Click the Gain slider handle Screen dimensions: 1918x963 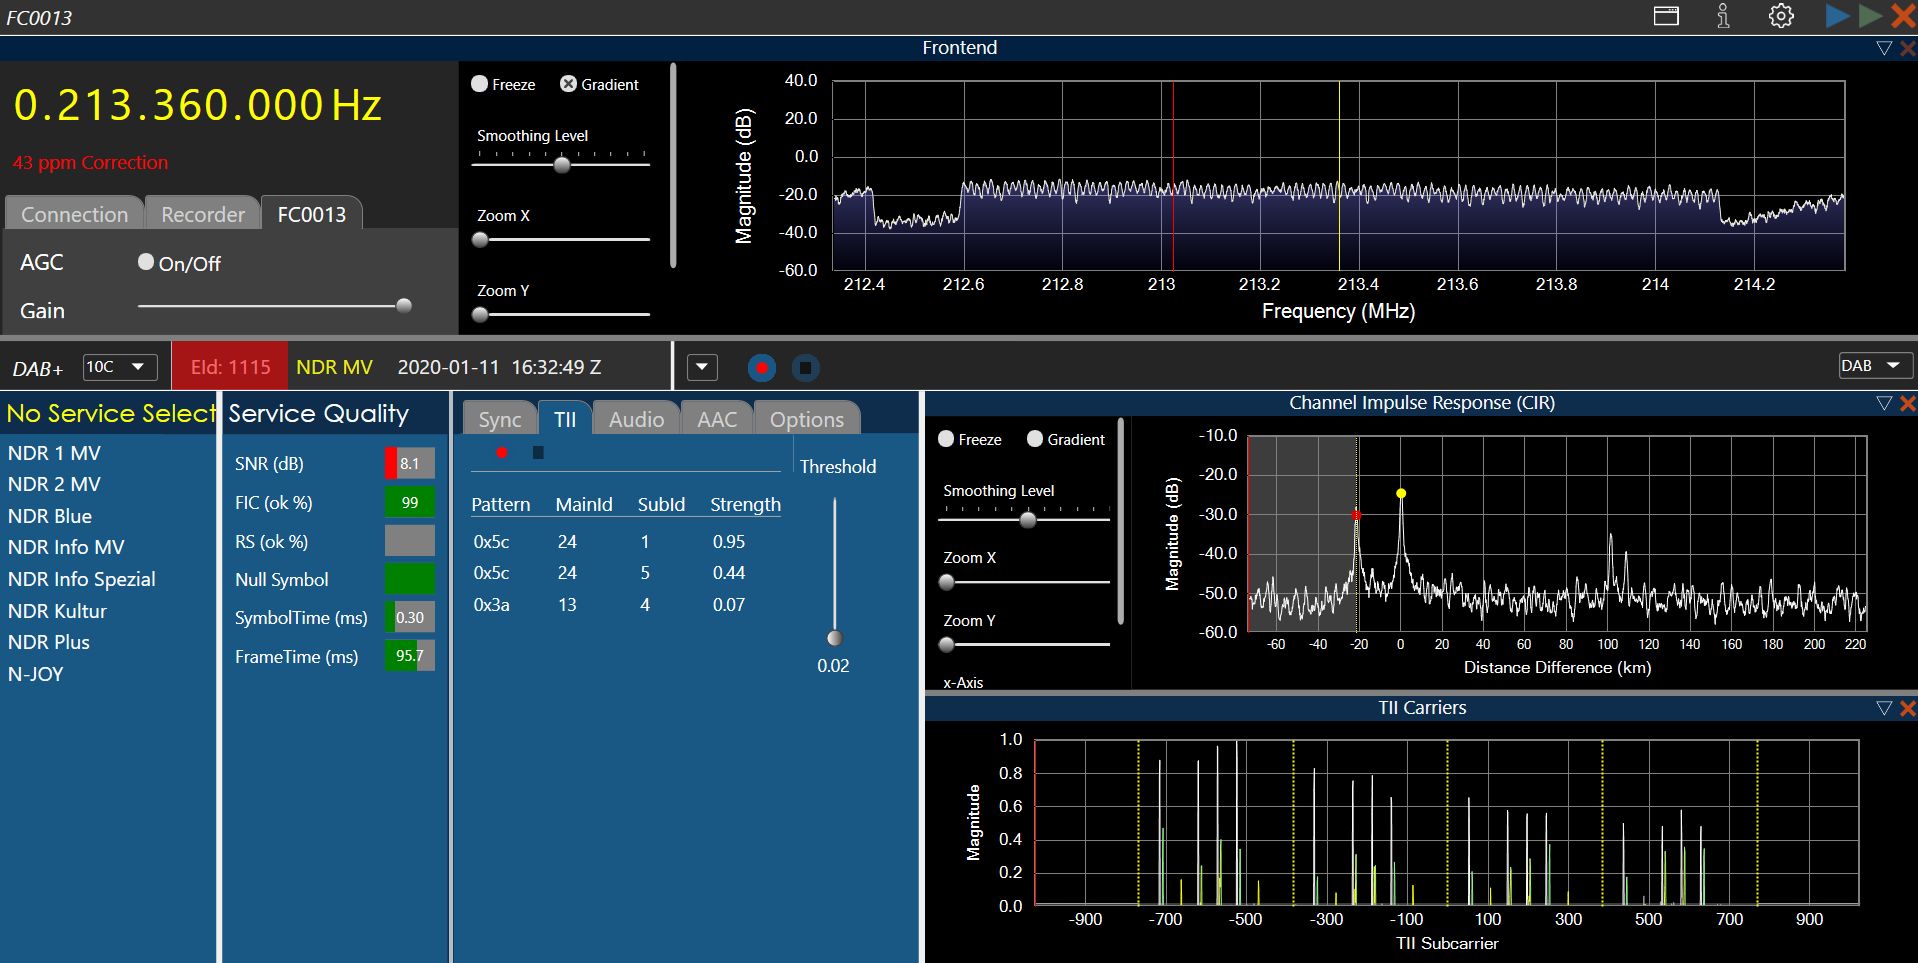pos(404,306)
